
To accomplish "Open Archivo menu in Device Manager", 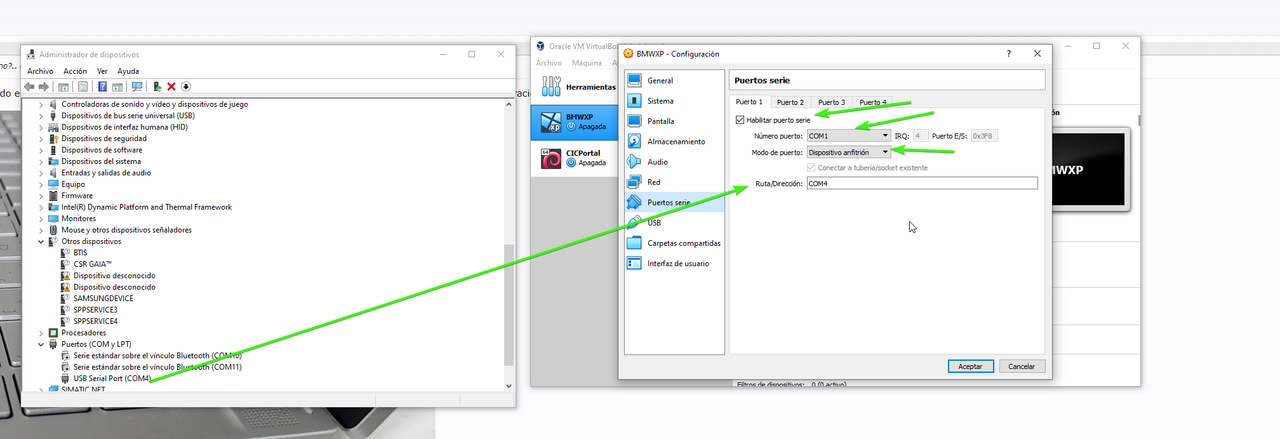I will (x=40, y=71).
